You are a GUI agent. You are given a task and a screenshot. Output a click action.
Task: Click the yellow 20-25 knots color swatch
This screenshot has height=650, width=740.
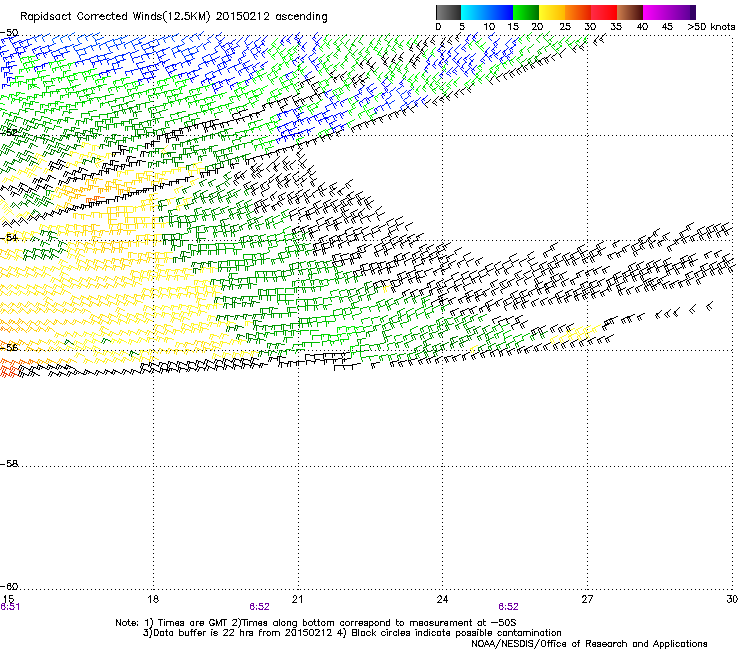(552, 12)
